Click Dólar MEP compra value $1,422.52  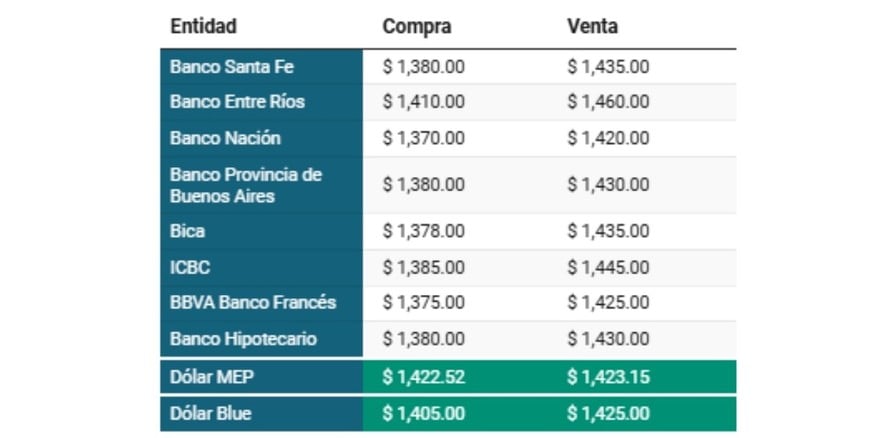[x=424, y=377]
